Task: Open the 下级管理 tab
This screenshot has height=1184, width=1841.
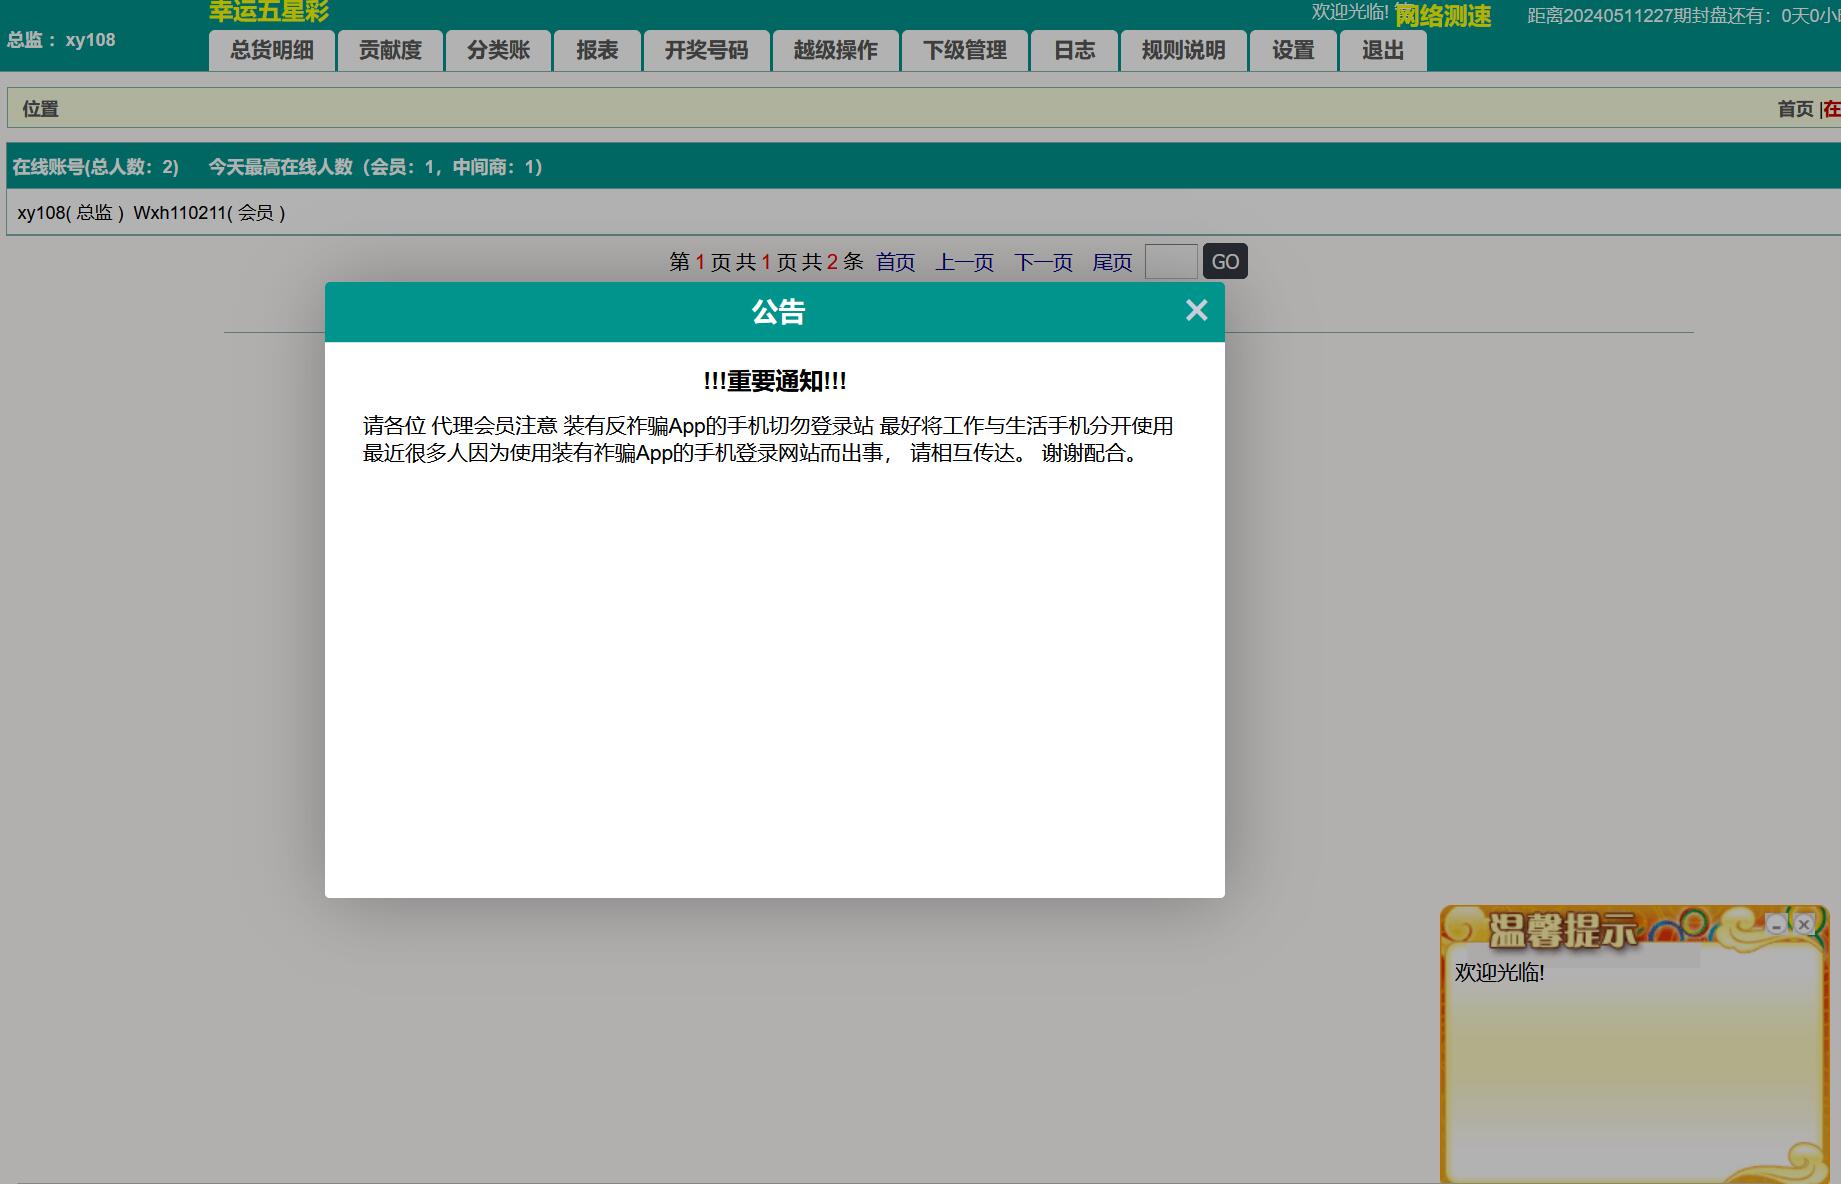Action: point(964,51)
